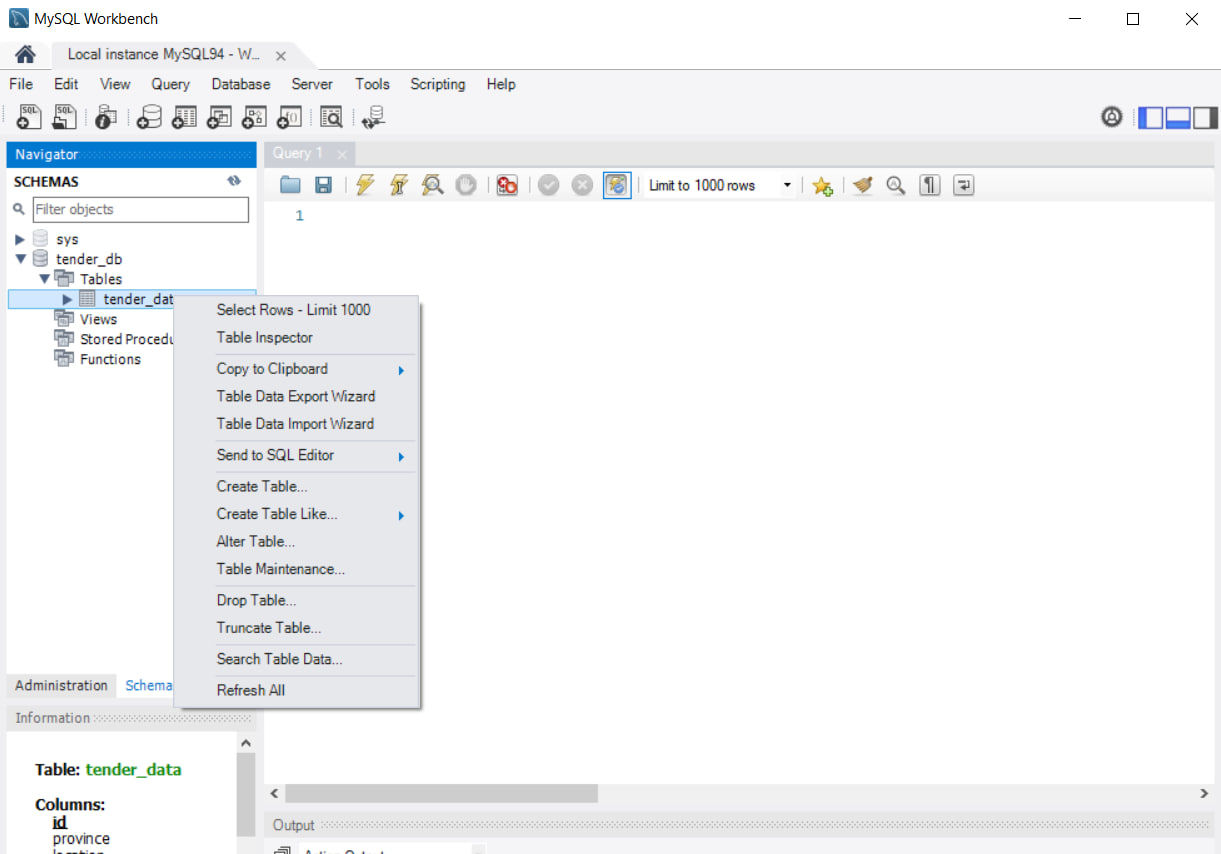Toggle word wrapping in editor

pyautogui.click(x=963, y=185)
